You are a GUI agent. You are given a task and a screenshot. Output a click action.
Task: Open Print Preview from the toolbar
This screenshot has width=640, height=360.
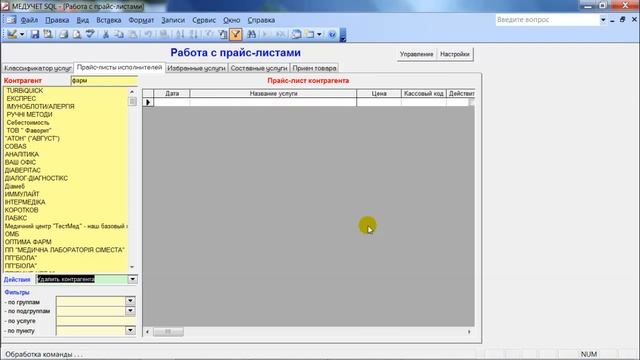[x=77, y=34]
